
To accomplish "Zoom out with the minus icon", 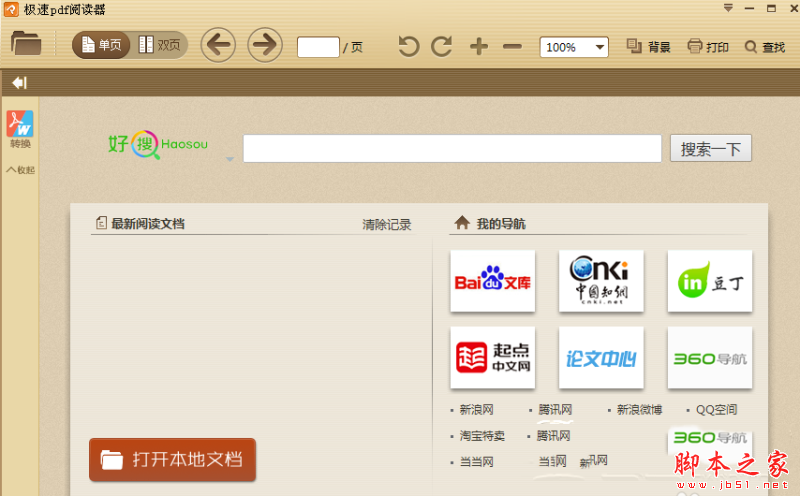I will point(512,47).
